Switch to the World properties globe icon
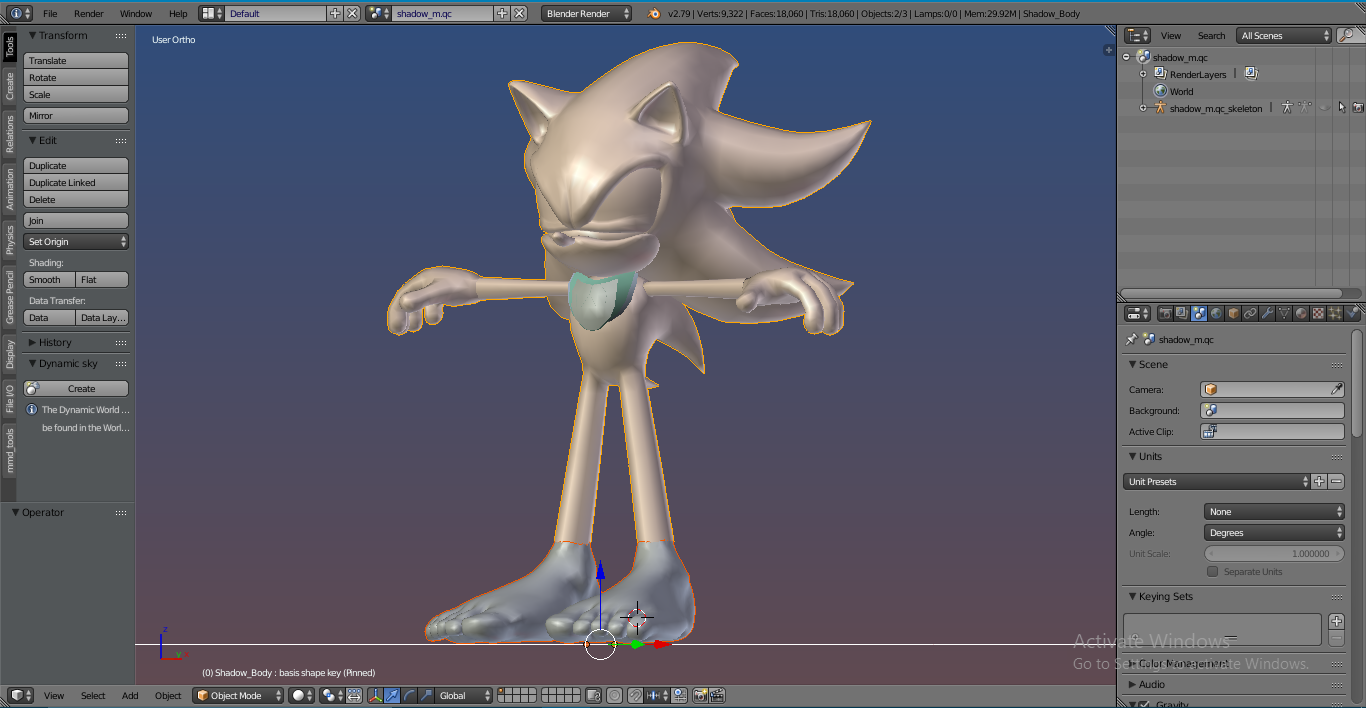 pyautogui.click(x=1216, y=313)
